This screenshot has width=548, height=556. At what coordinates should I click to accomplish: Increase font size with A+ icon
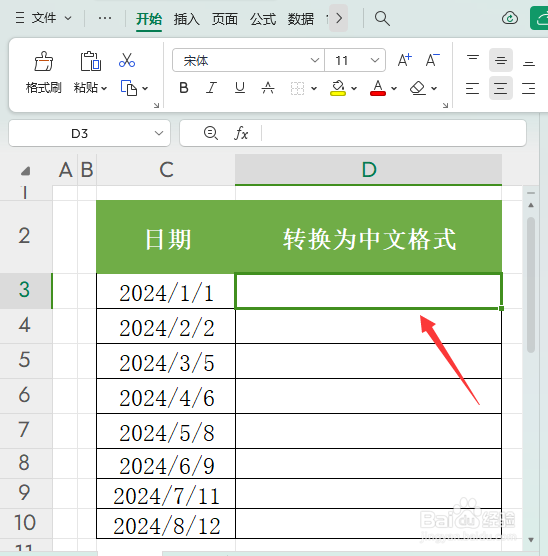(404, 60)
